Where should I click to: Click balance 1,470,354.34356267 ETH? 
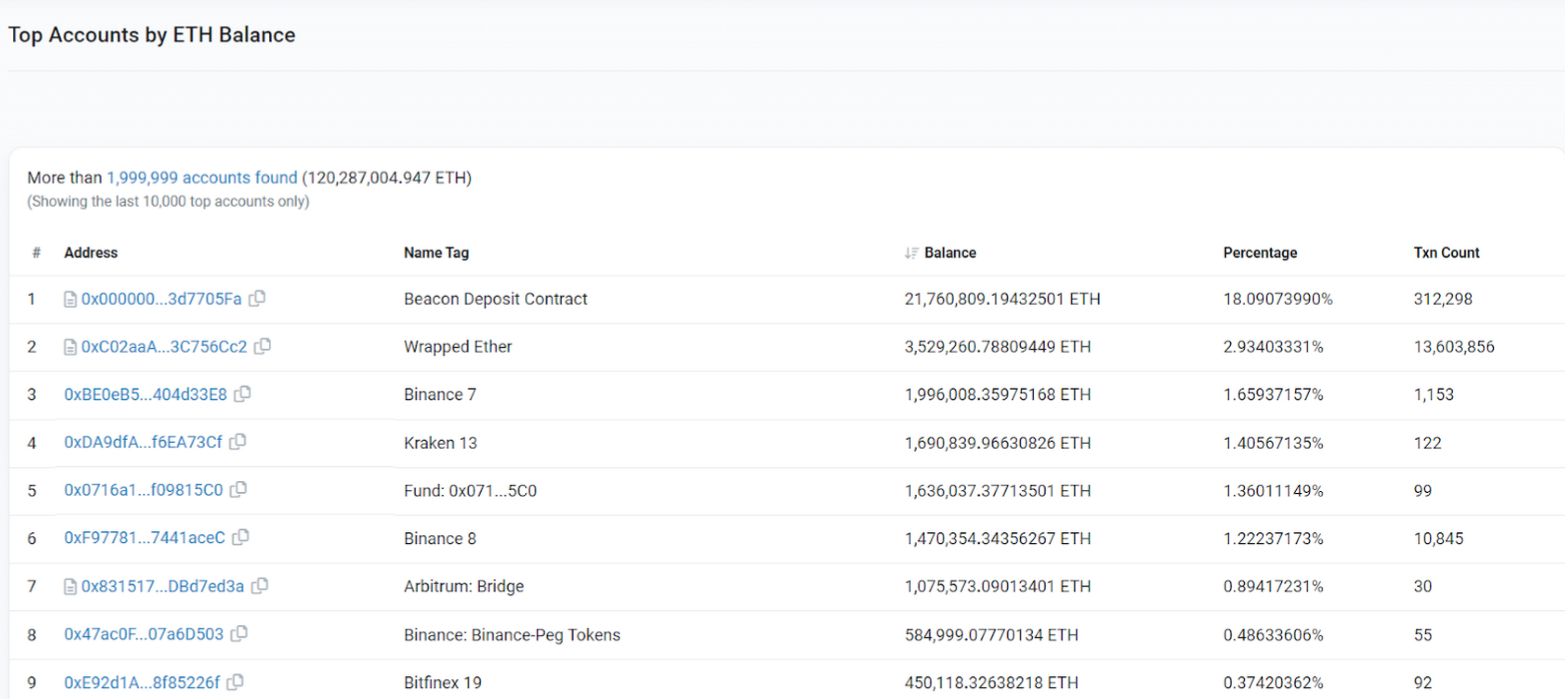pyautogui.click(x=997, y=538)
